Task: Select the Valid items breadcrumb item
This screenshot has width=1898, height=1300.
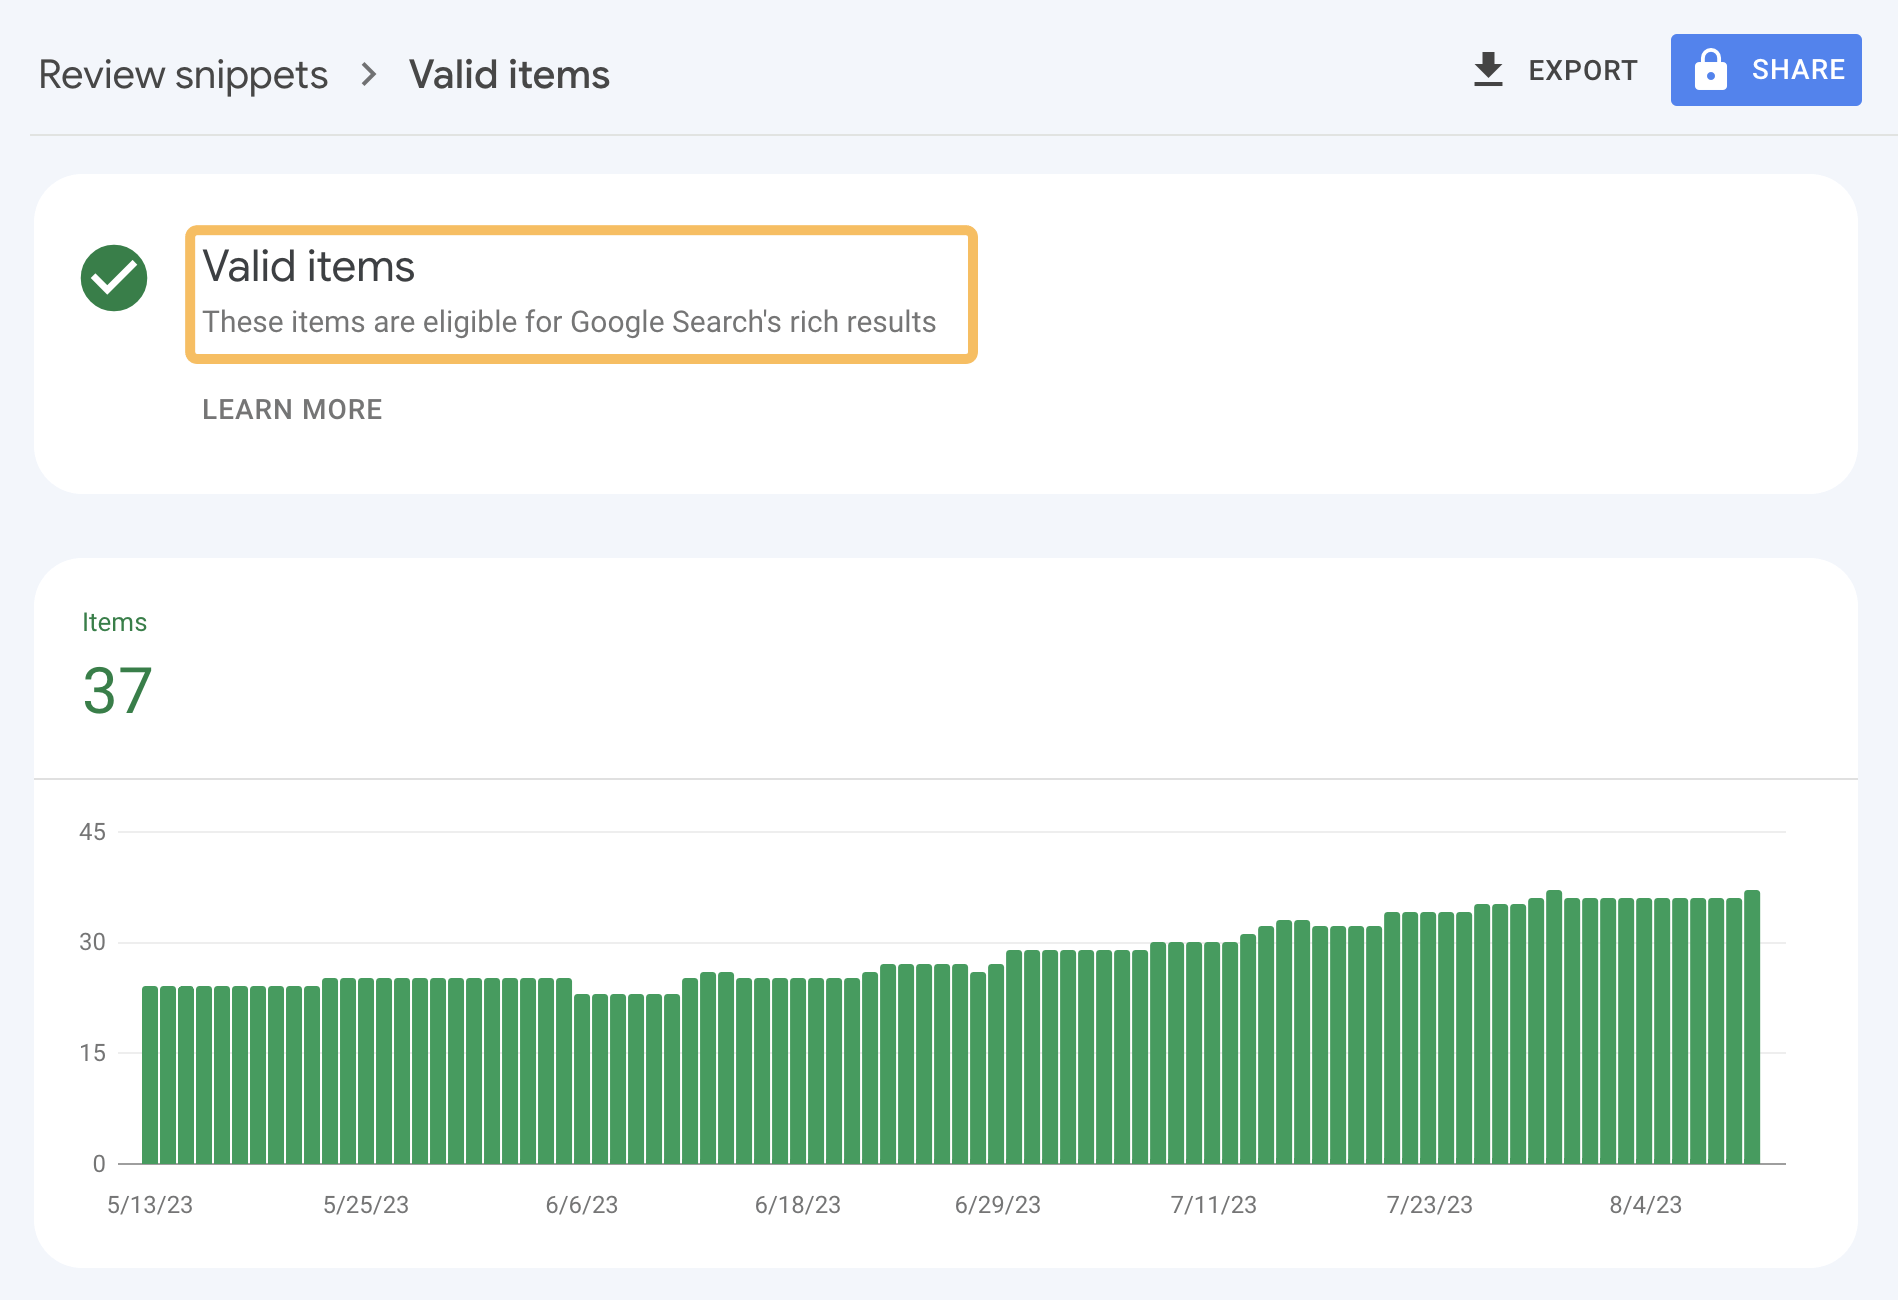Action: 508,74
